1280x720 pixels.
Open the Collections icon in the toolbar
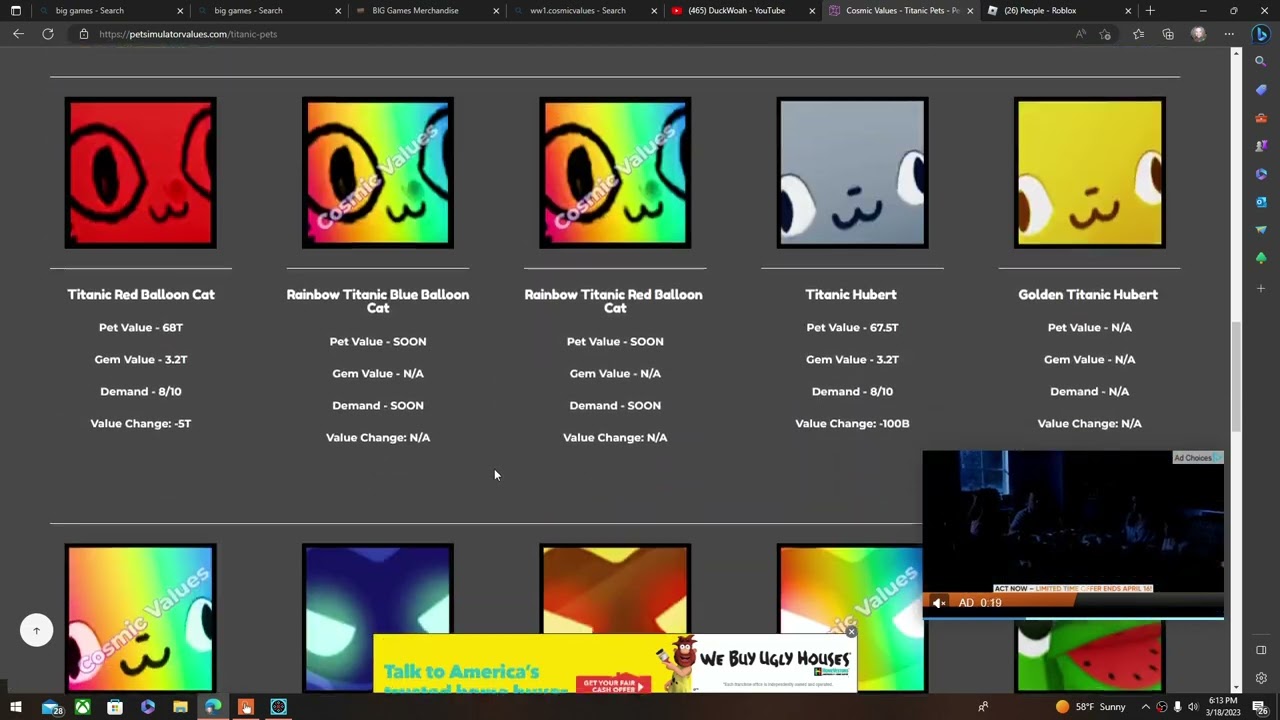tap(1168, 34)
